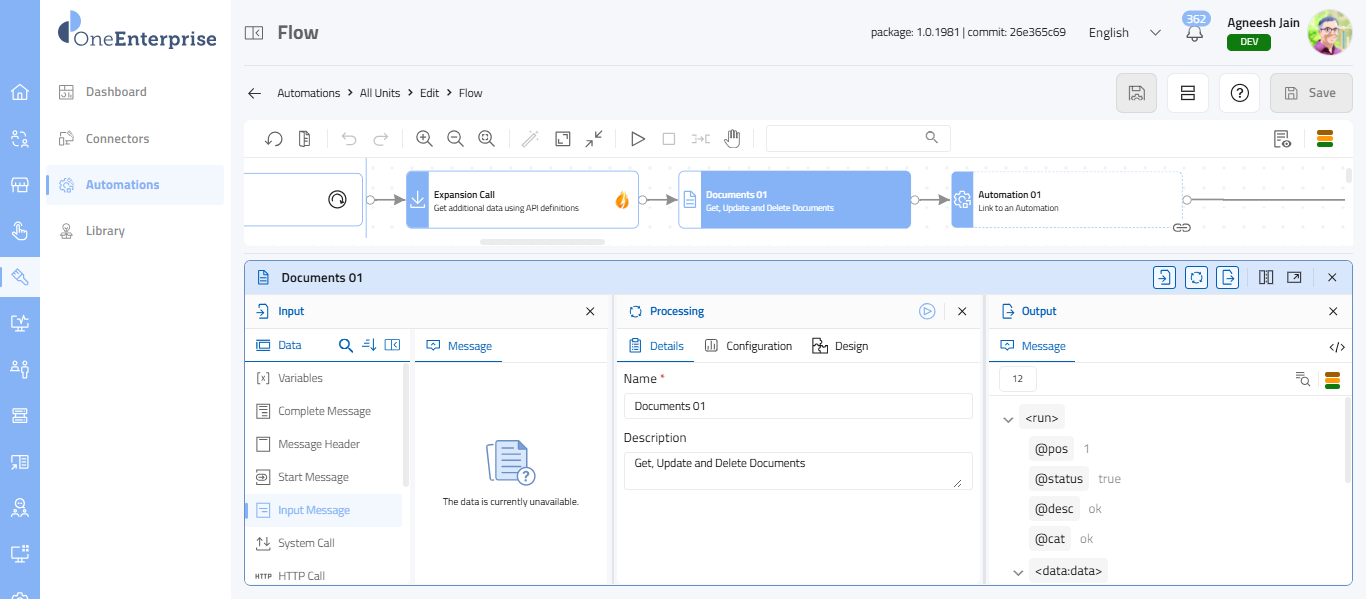Switch to the Configuration tab
Viewport: 1366px width, 599px height.
point(748,346)
